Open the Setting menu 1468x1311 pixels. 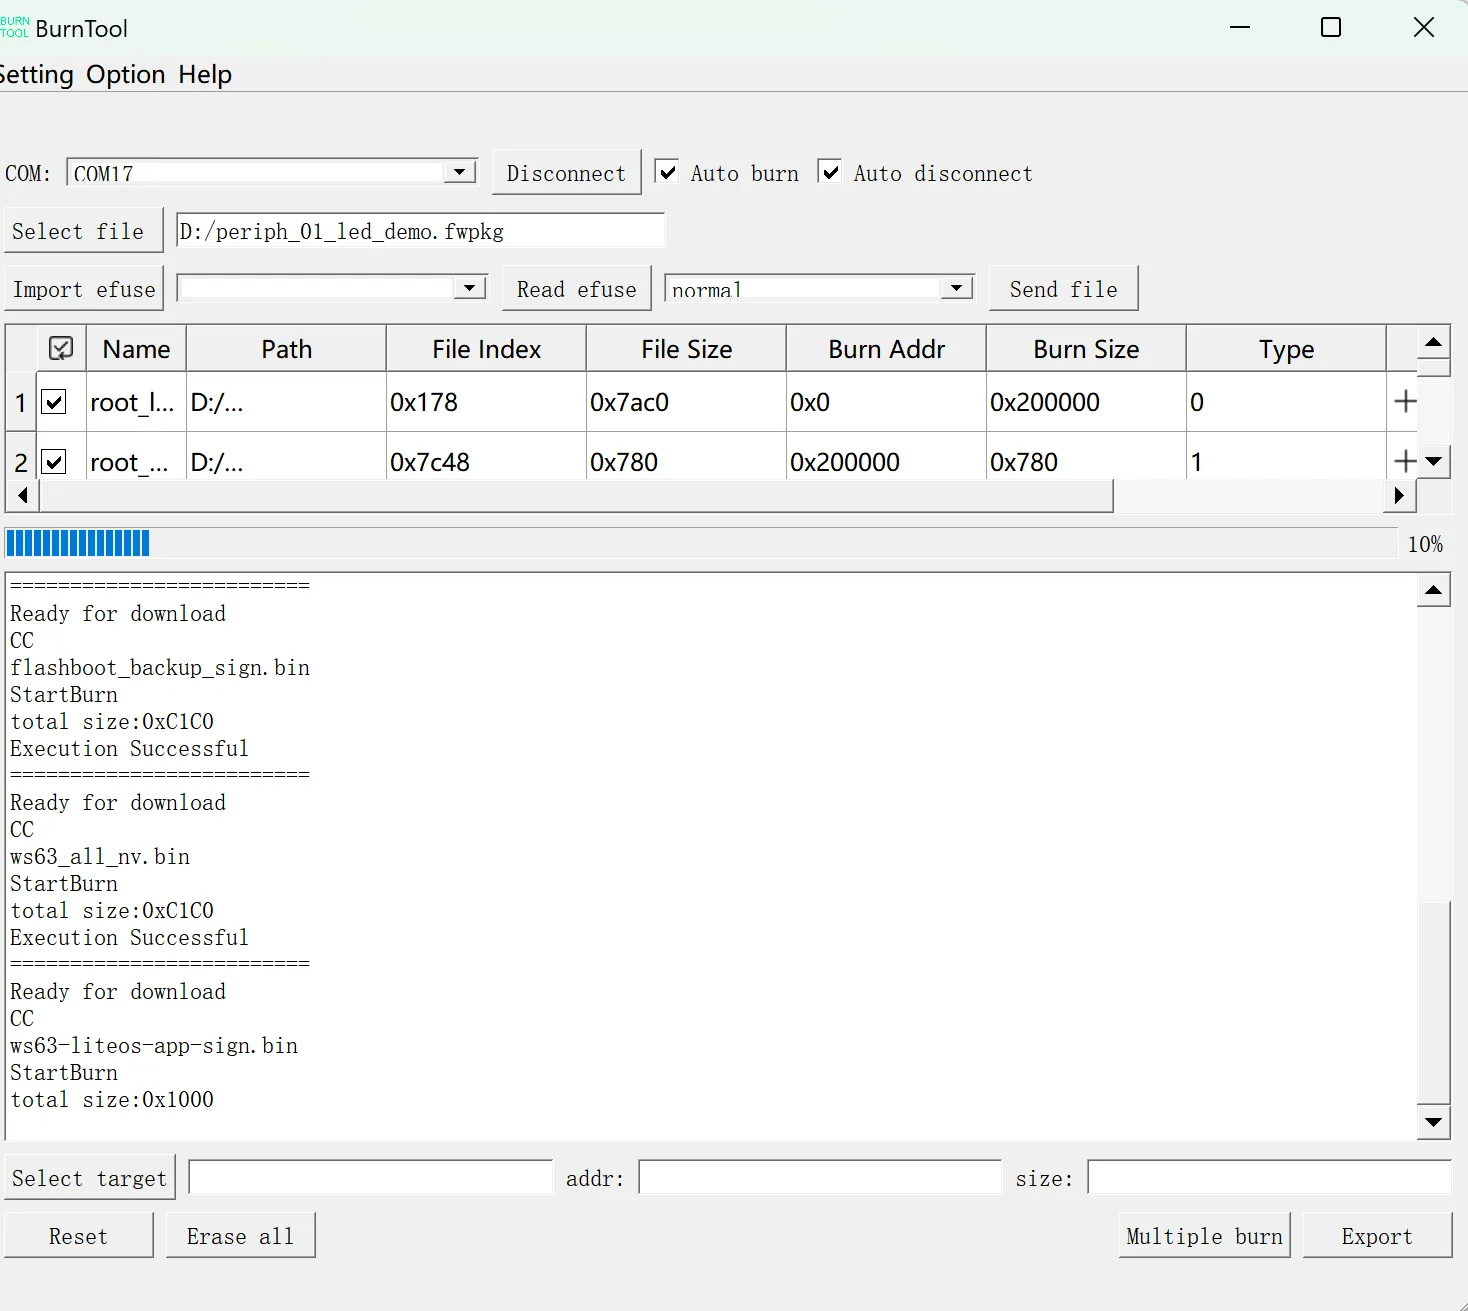36,74
